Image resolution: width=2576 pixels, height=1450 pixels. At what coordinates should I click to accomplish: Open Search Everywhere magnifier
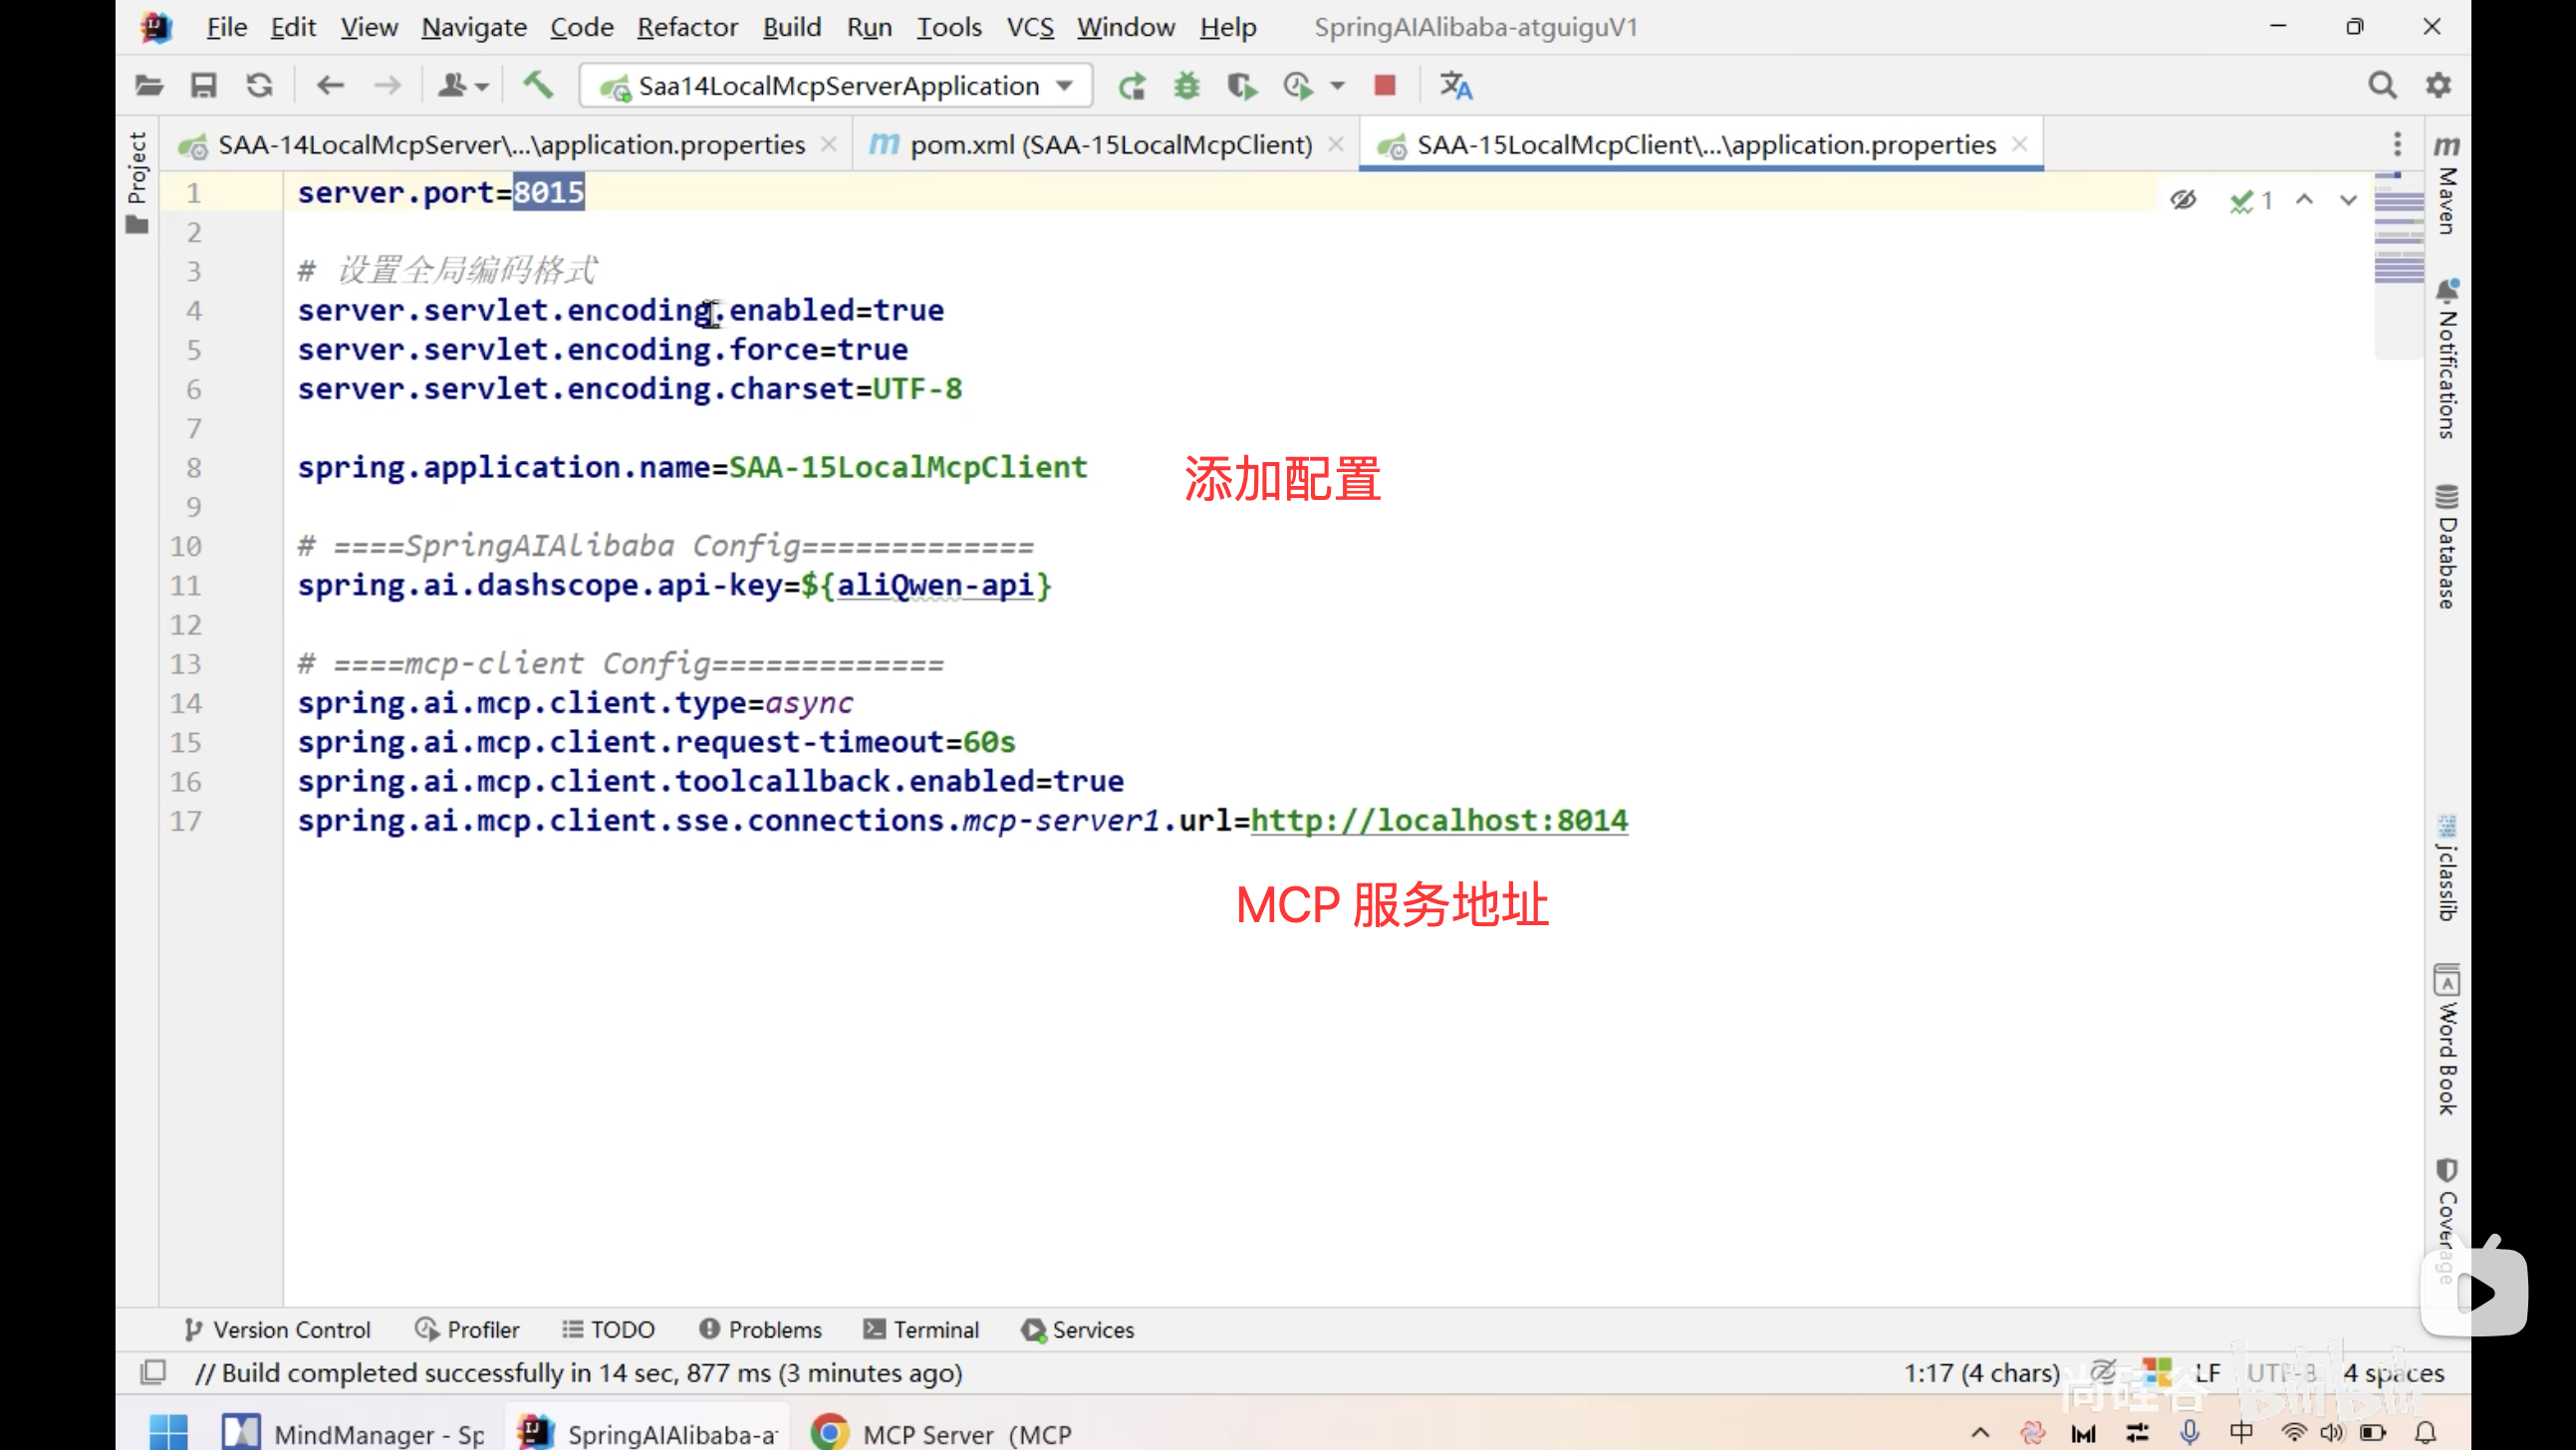(x=2383, y=86)
